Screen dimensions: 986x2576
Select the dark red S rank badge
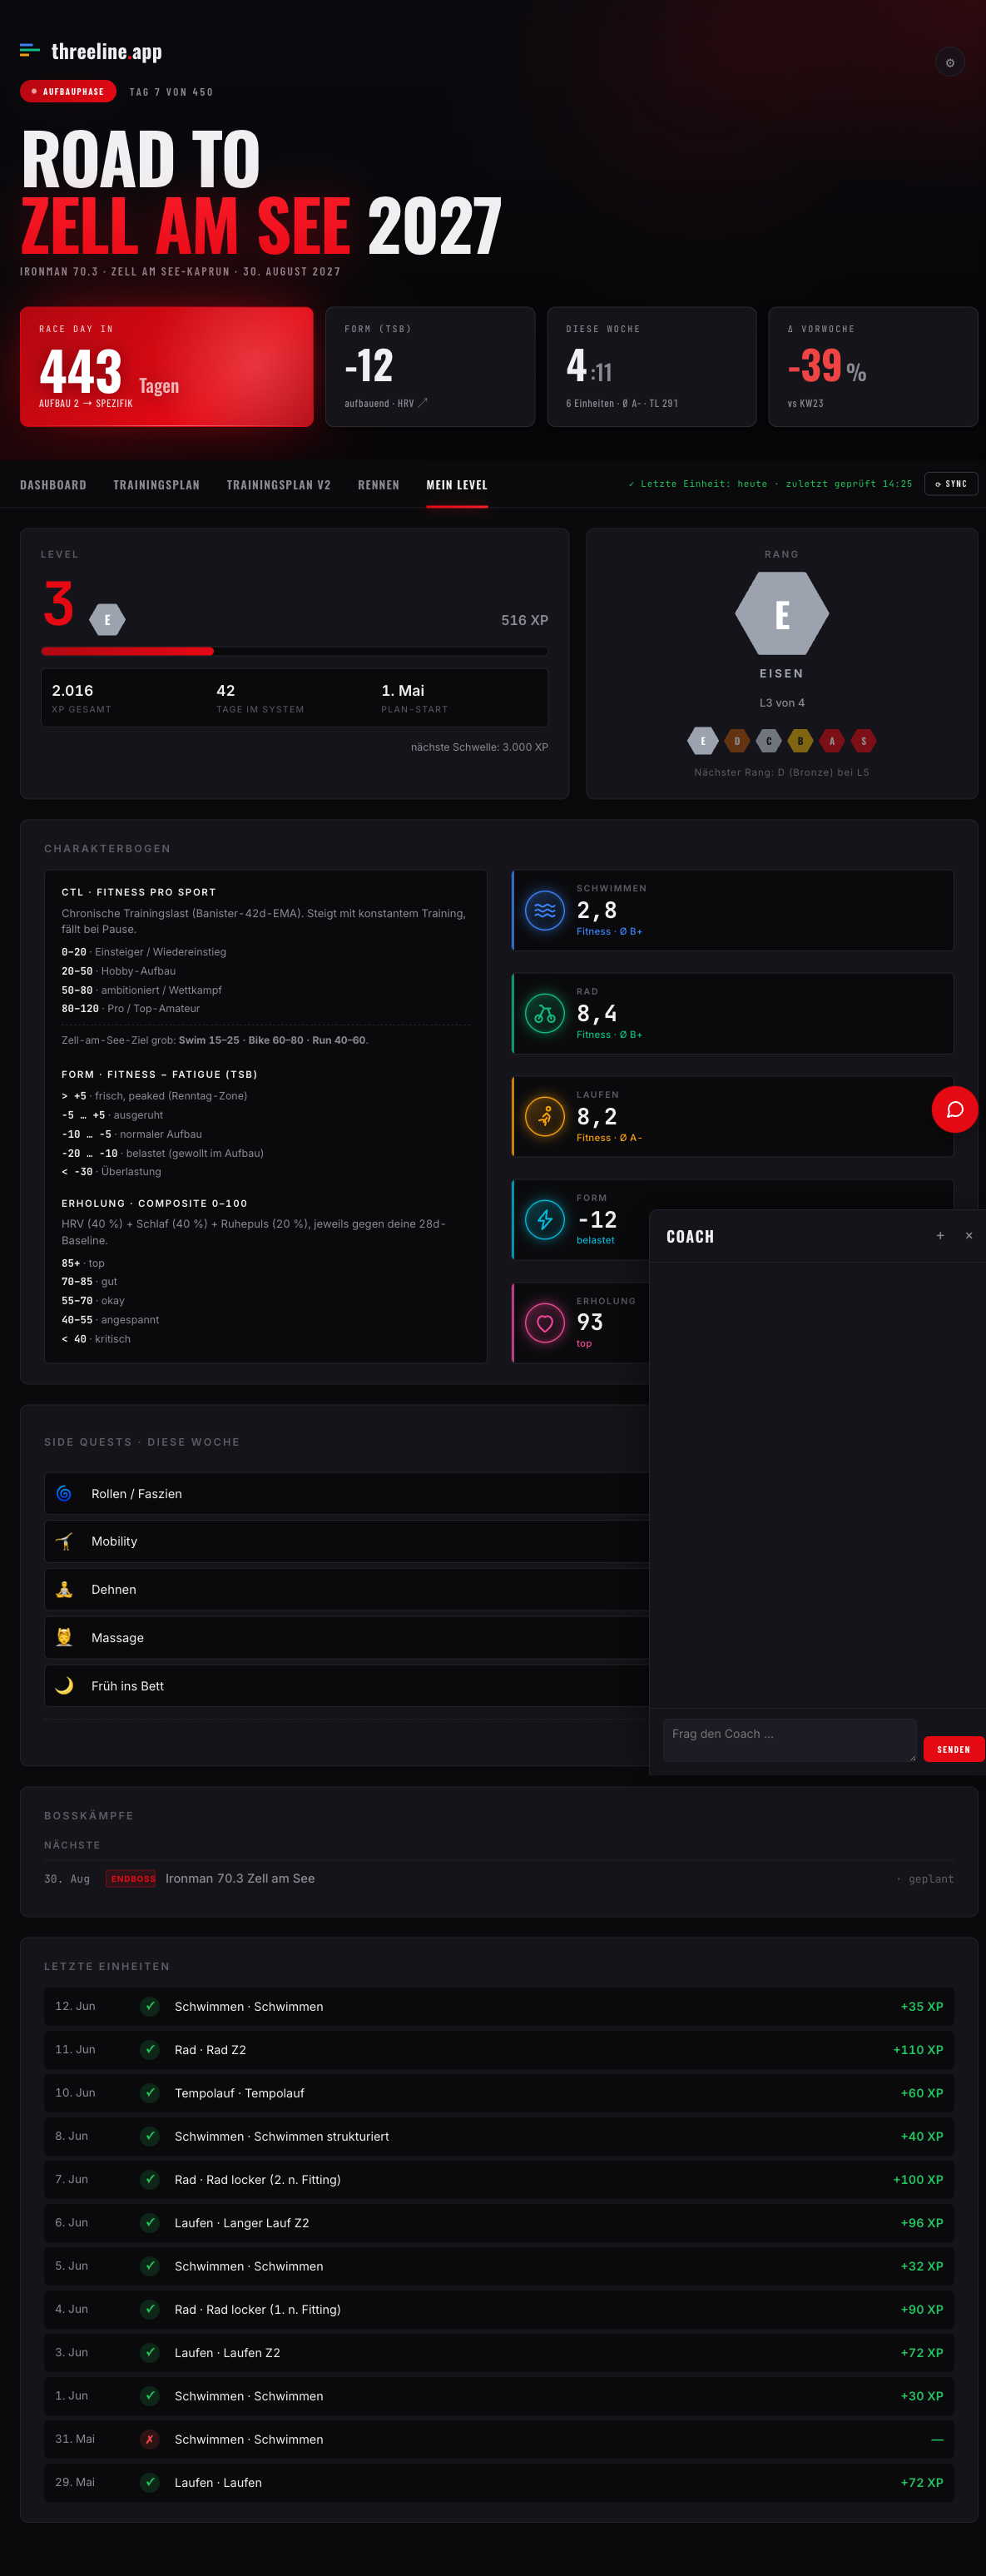864,741
